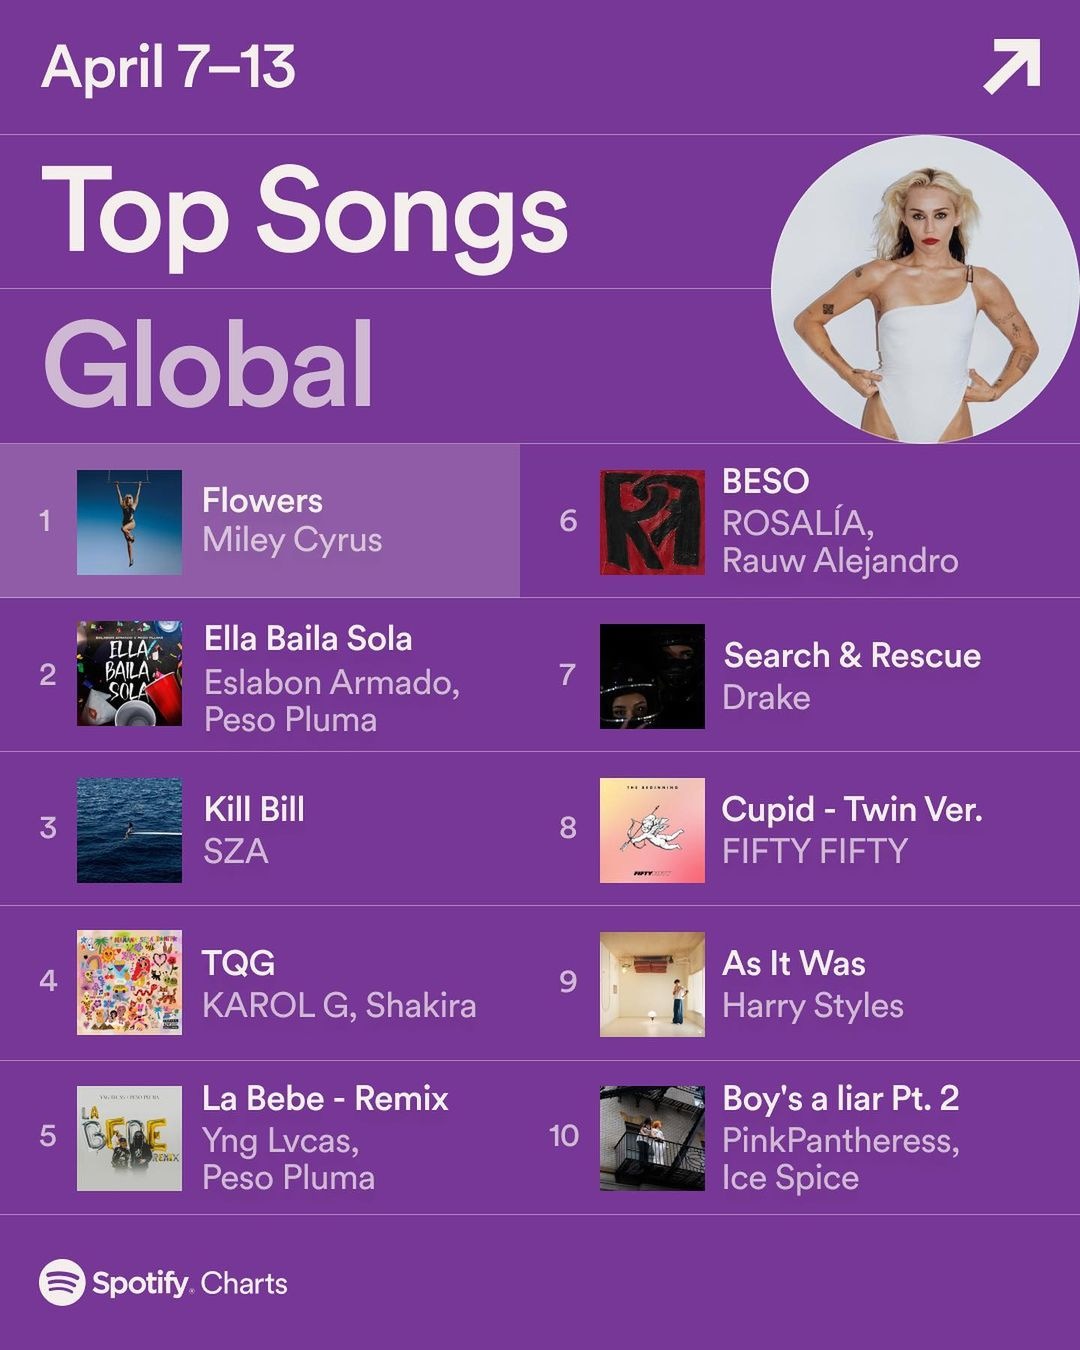Open the As It Was cover
Image resolution: width=1080 pixels, height=1350 pixels.
tap(652, 984)
